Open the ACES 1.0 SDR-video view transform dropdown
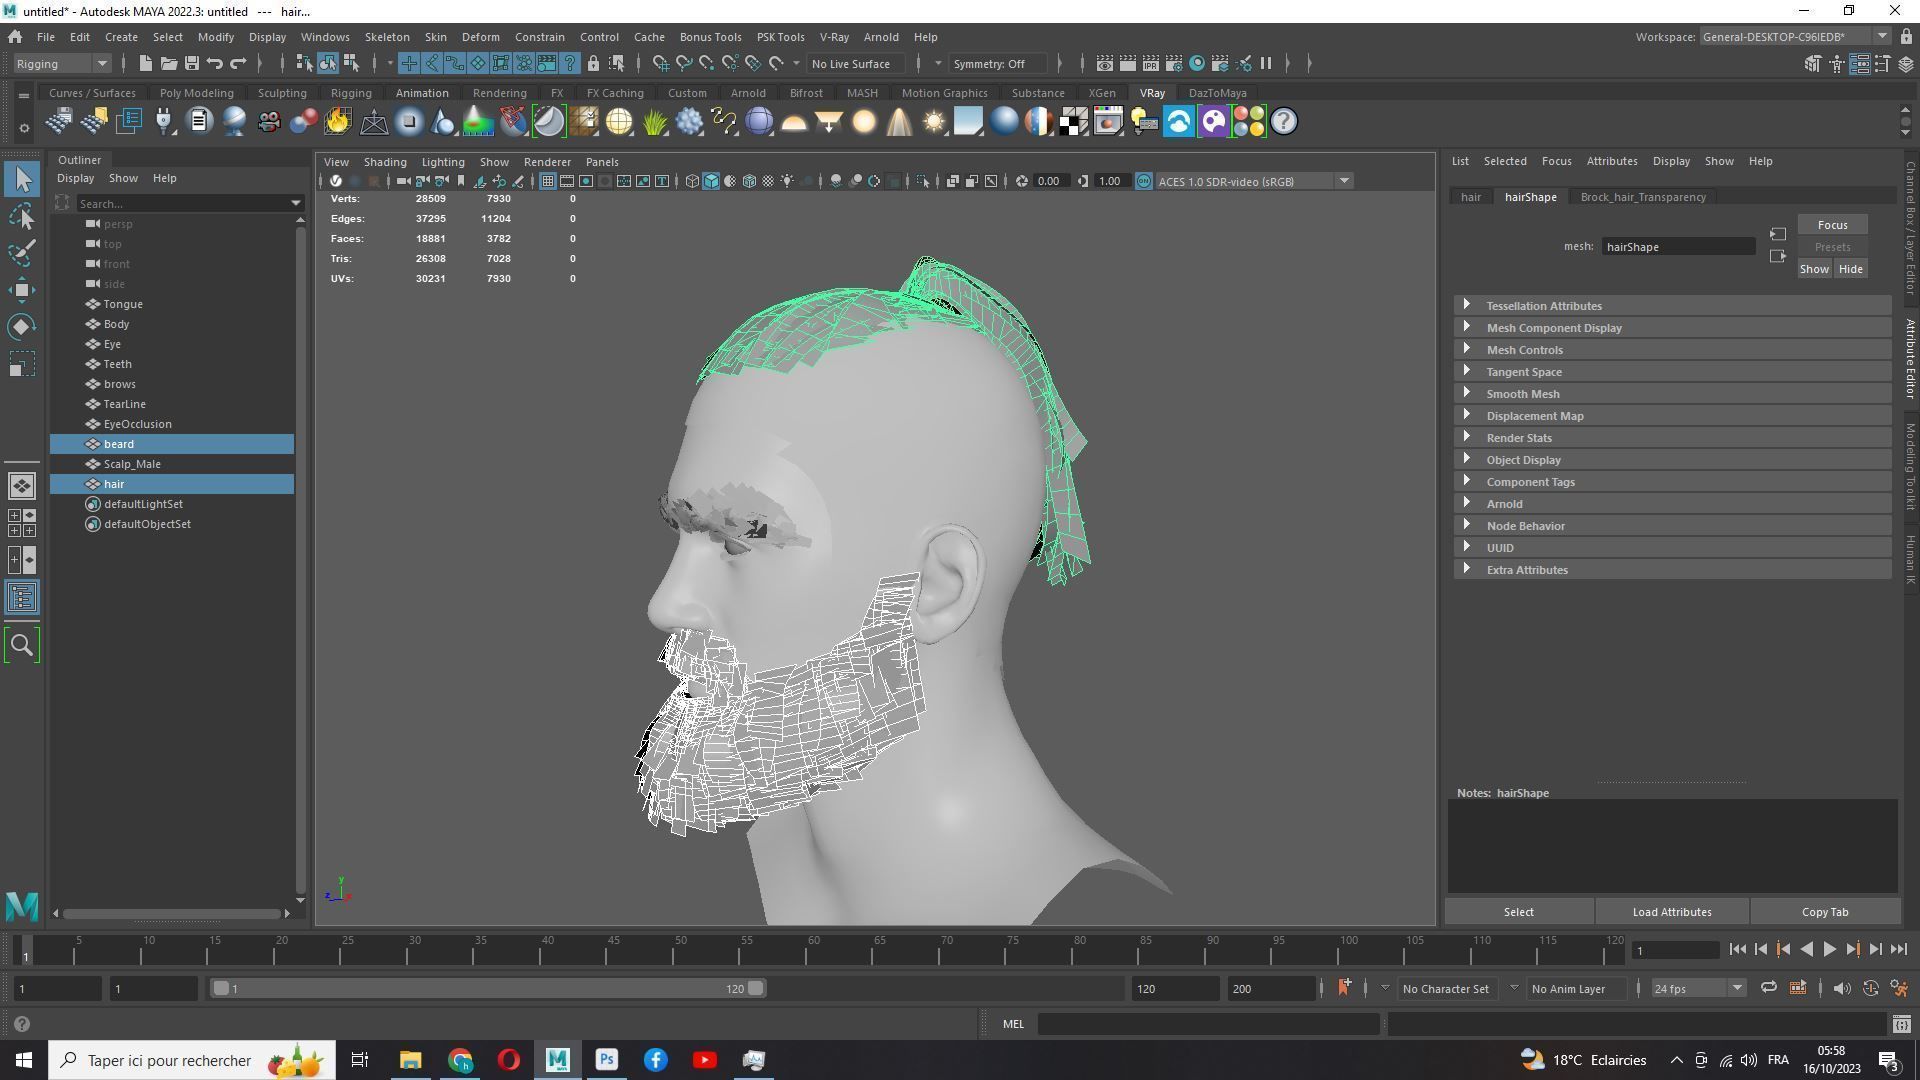Image resolution: width=1920 pixels, height=1080 pixels. (x=1254, y=181)
